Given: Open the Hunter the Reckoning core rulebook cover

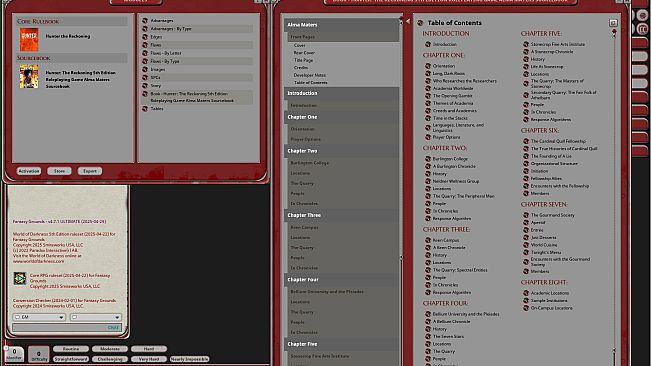Looking at the screenshot, I should pyautogui.click(x=29, y=39).
